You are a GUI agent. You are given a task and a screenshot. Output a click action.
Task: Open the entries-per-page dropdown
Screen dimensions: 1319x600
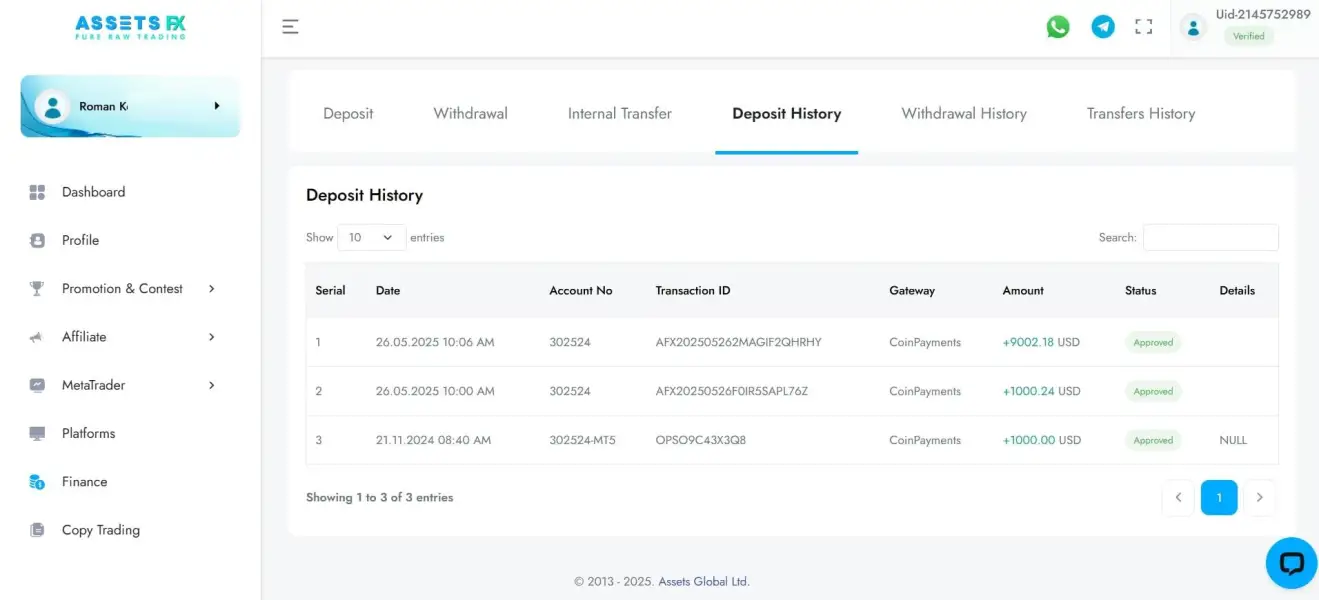(371, 238)
